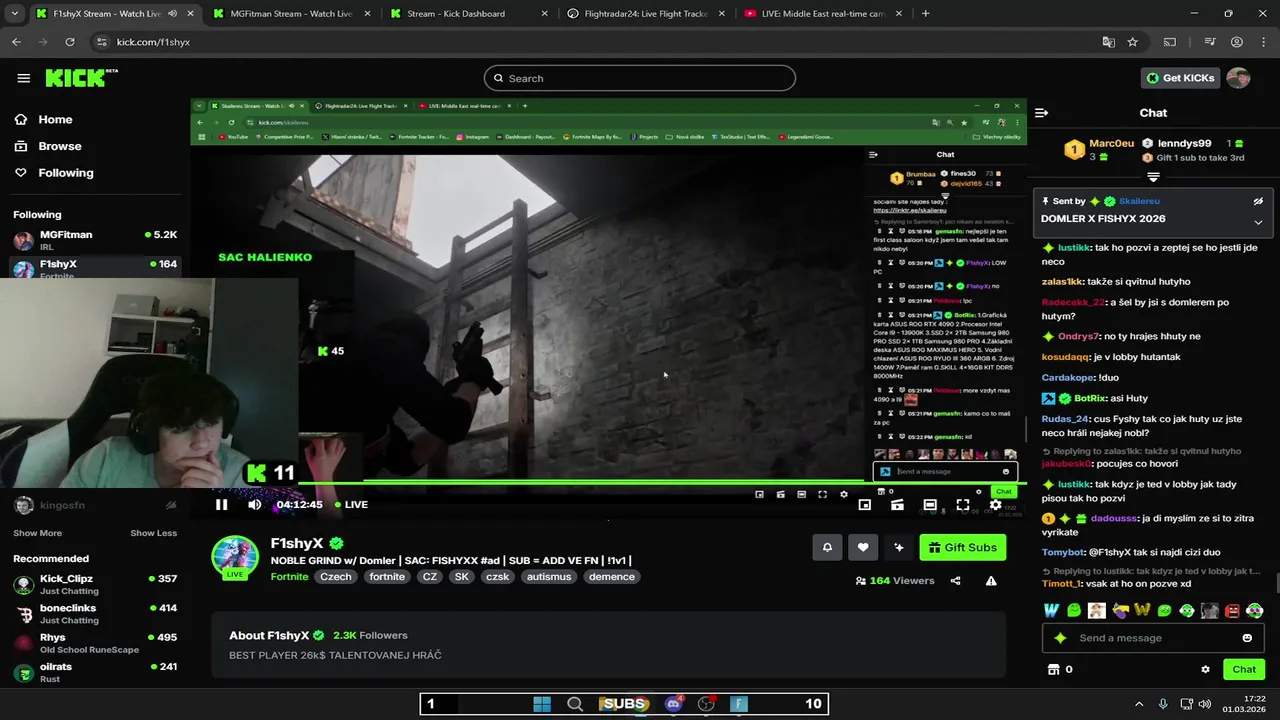Click the translate page icon in address bar
This screenshot has height=720, width=1280.
pos(1108,42)
